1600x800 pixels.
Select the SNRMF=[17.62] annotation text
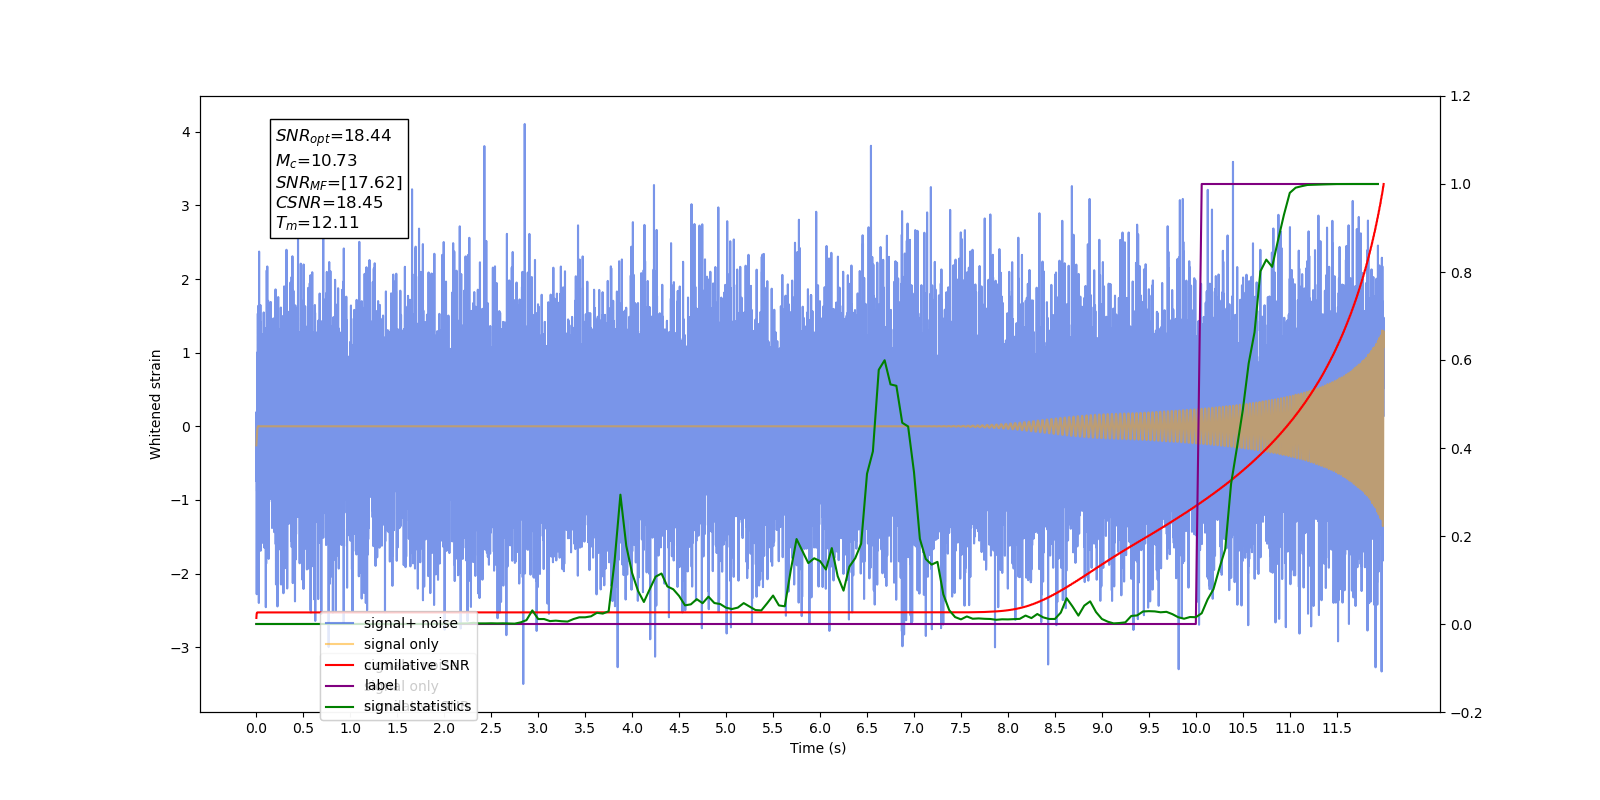(x=339, y=182)
